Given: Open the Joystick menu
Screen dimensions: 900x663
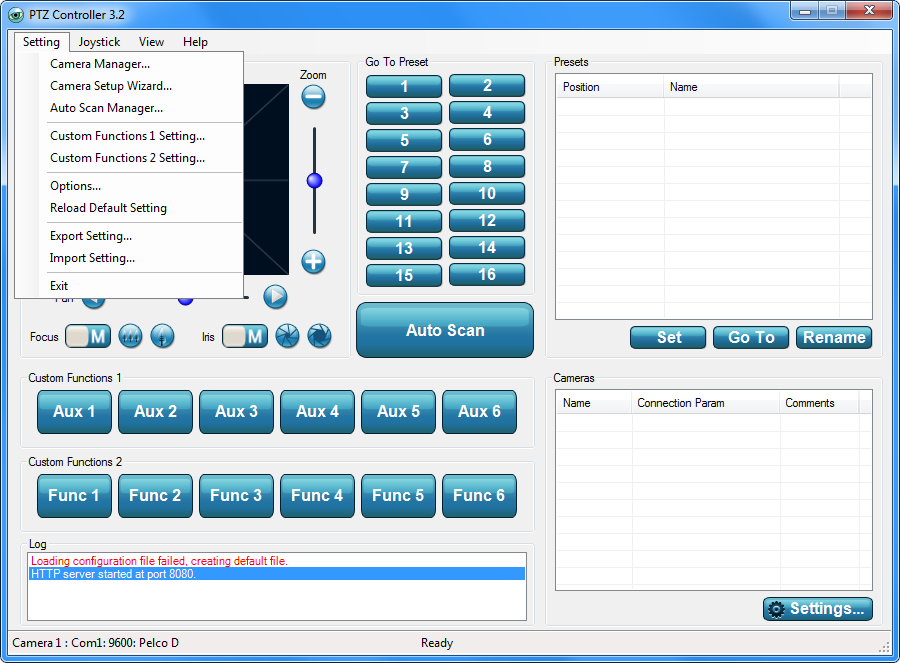Looking at the screenshot, I should click(99, 42).
